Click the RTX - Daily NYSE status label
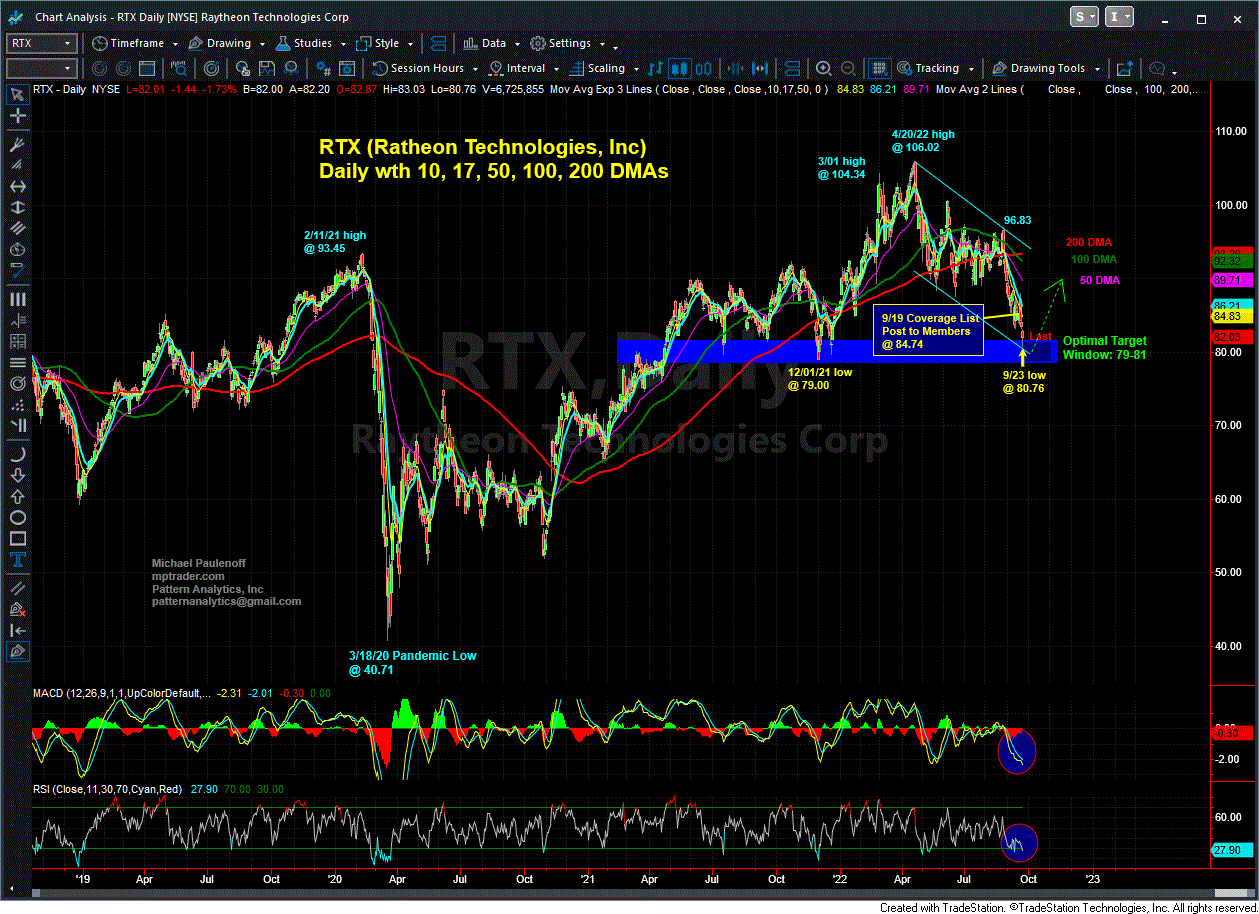 coord(75,89)
